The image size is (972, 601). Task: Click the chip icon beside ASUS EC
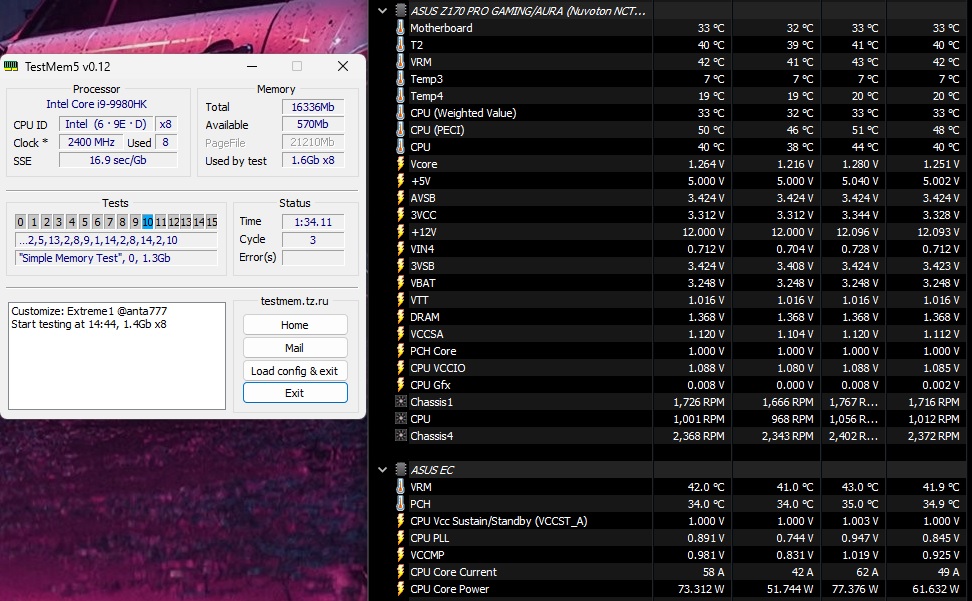click(400, 470)
